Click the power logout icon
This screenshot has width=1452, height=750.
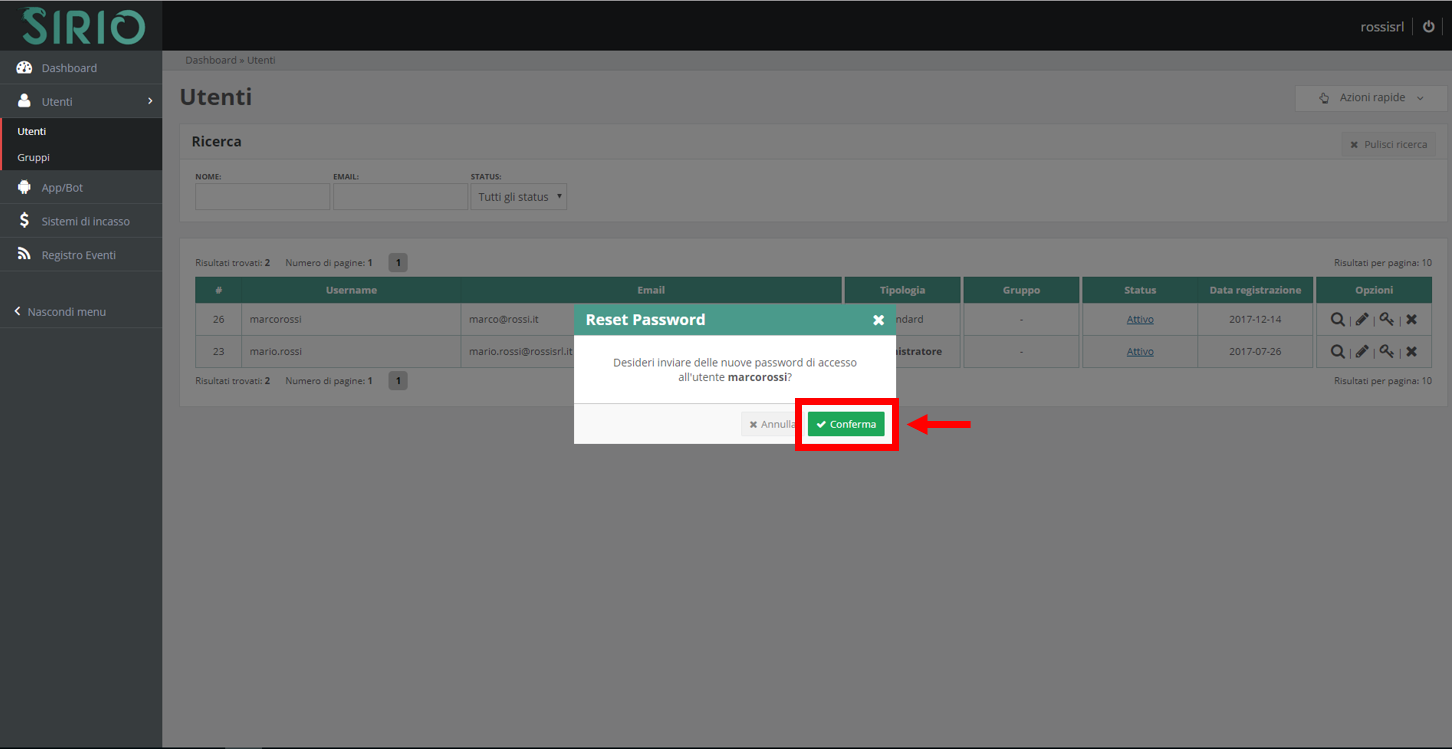click(x=1429, y=27)
